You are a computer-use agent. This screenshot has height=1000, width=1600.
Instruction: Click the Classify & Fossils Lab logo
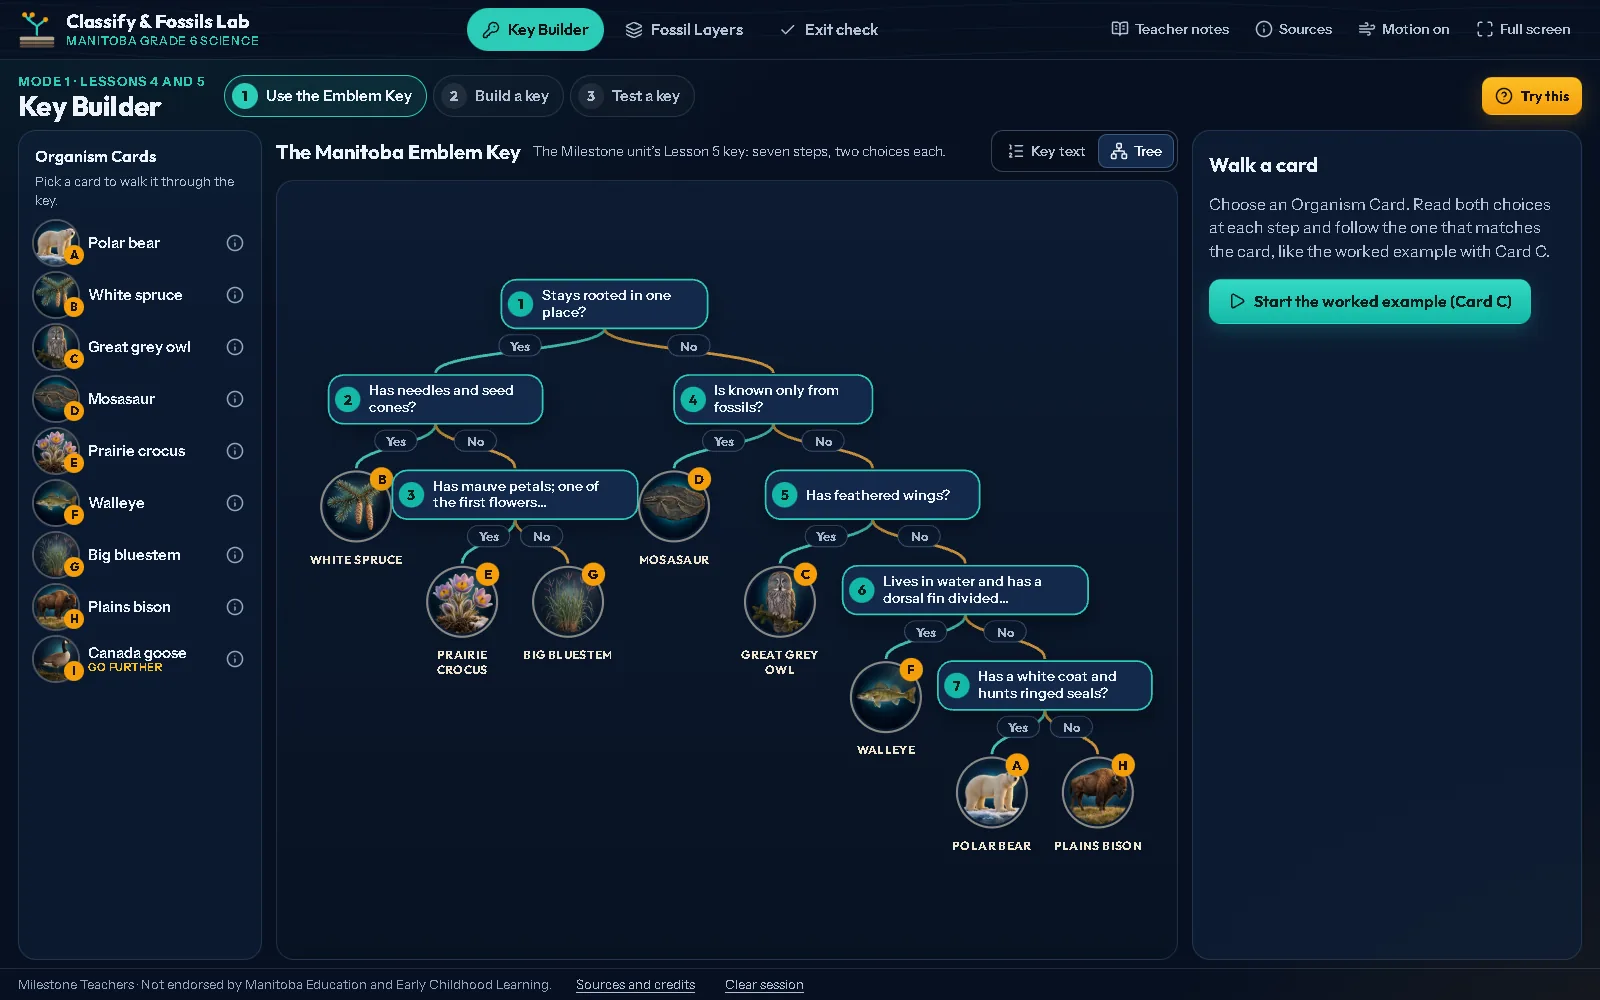[37, 30]
